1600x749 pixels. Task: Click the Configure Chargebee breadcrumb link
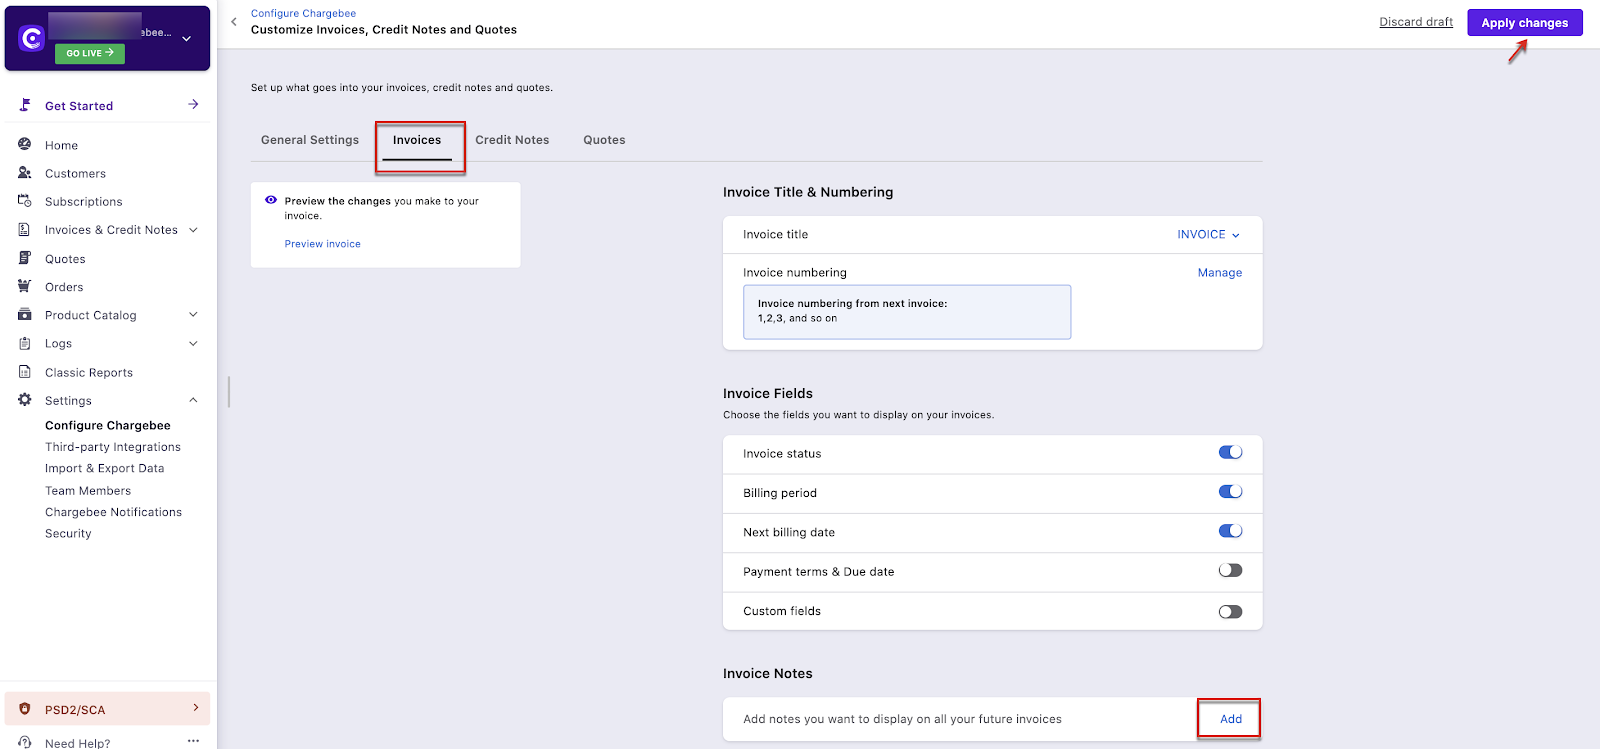point(303,13)
